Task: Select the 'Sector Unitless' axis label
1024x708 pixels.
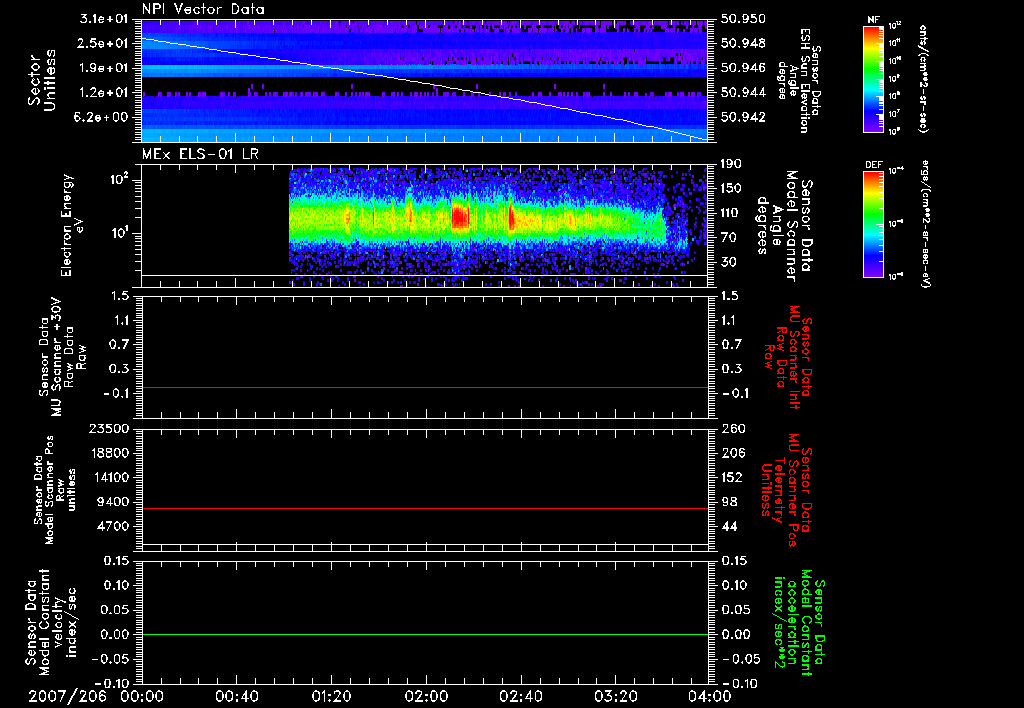Action: pyautogui.click(x=42, y=80)
